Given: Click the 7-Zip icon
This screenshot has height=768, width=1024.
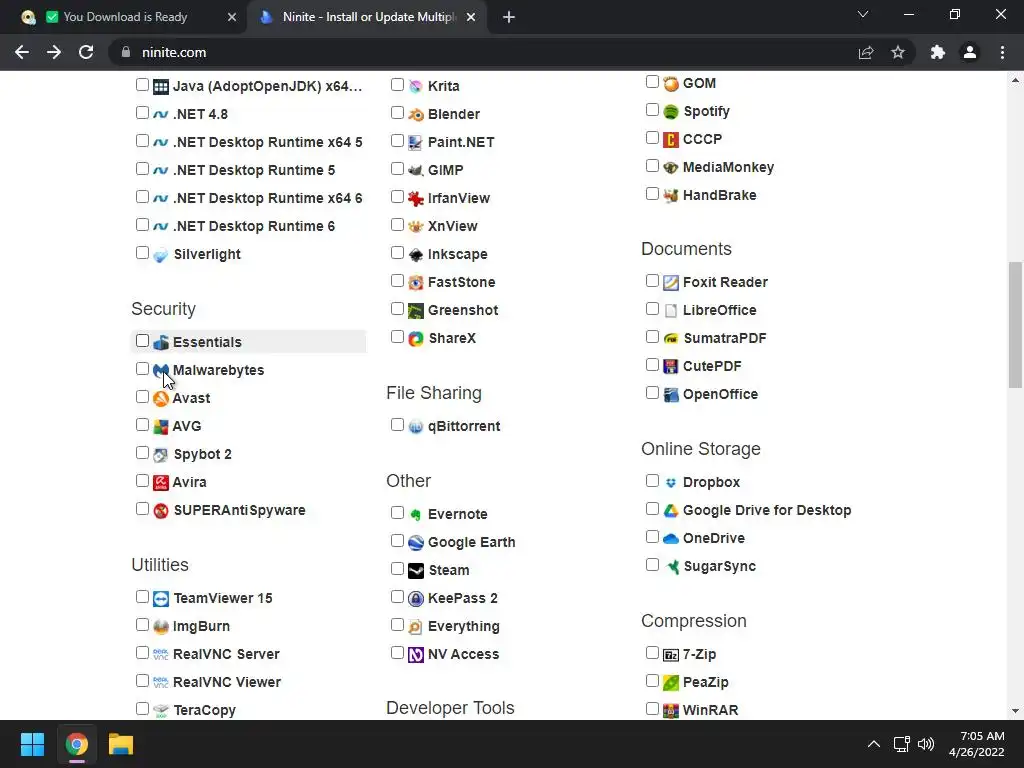Looking at the screenshot, I should pyautogui.click(x=671, y=654).
